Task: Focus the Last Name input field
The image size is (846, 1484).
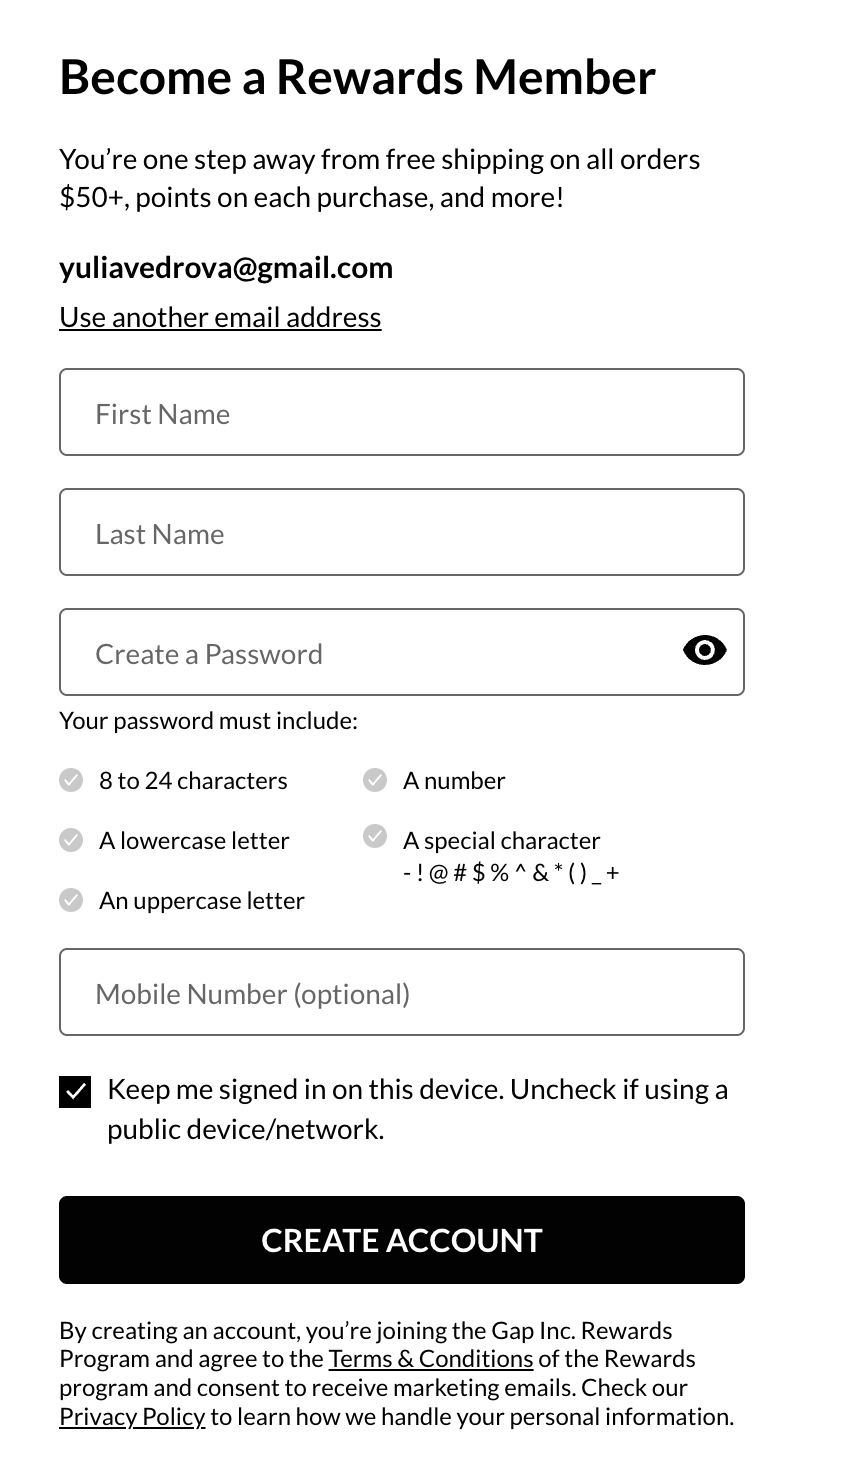Action: coord(401,533)
